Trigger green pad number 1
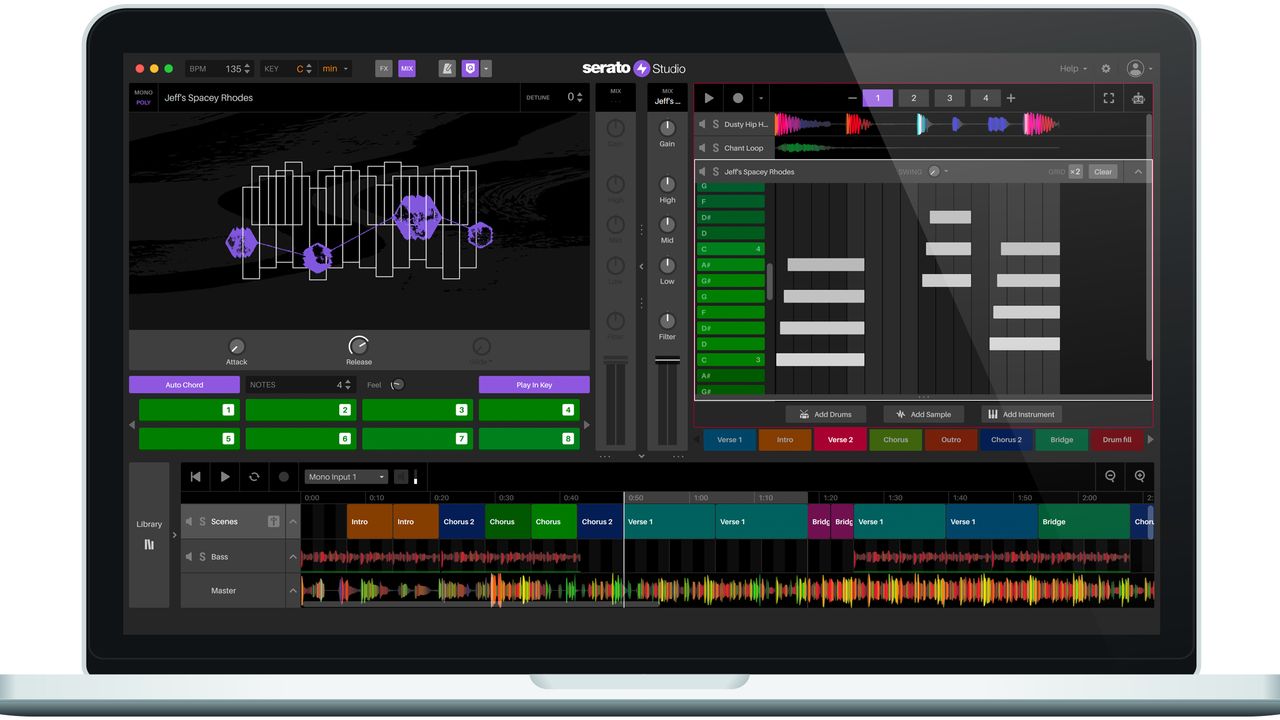The width and height of the screenshot is (1280, 720). (x=189, y=410)
